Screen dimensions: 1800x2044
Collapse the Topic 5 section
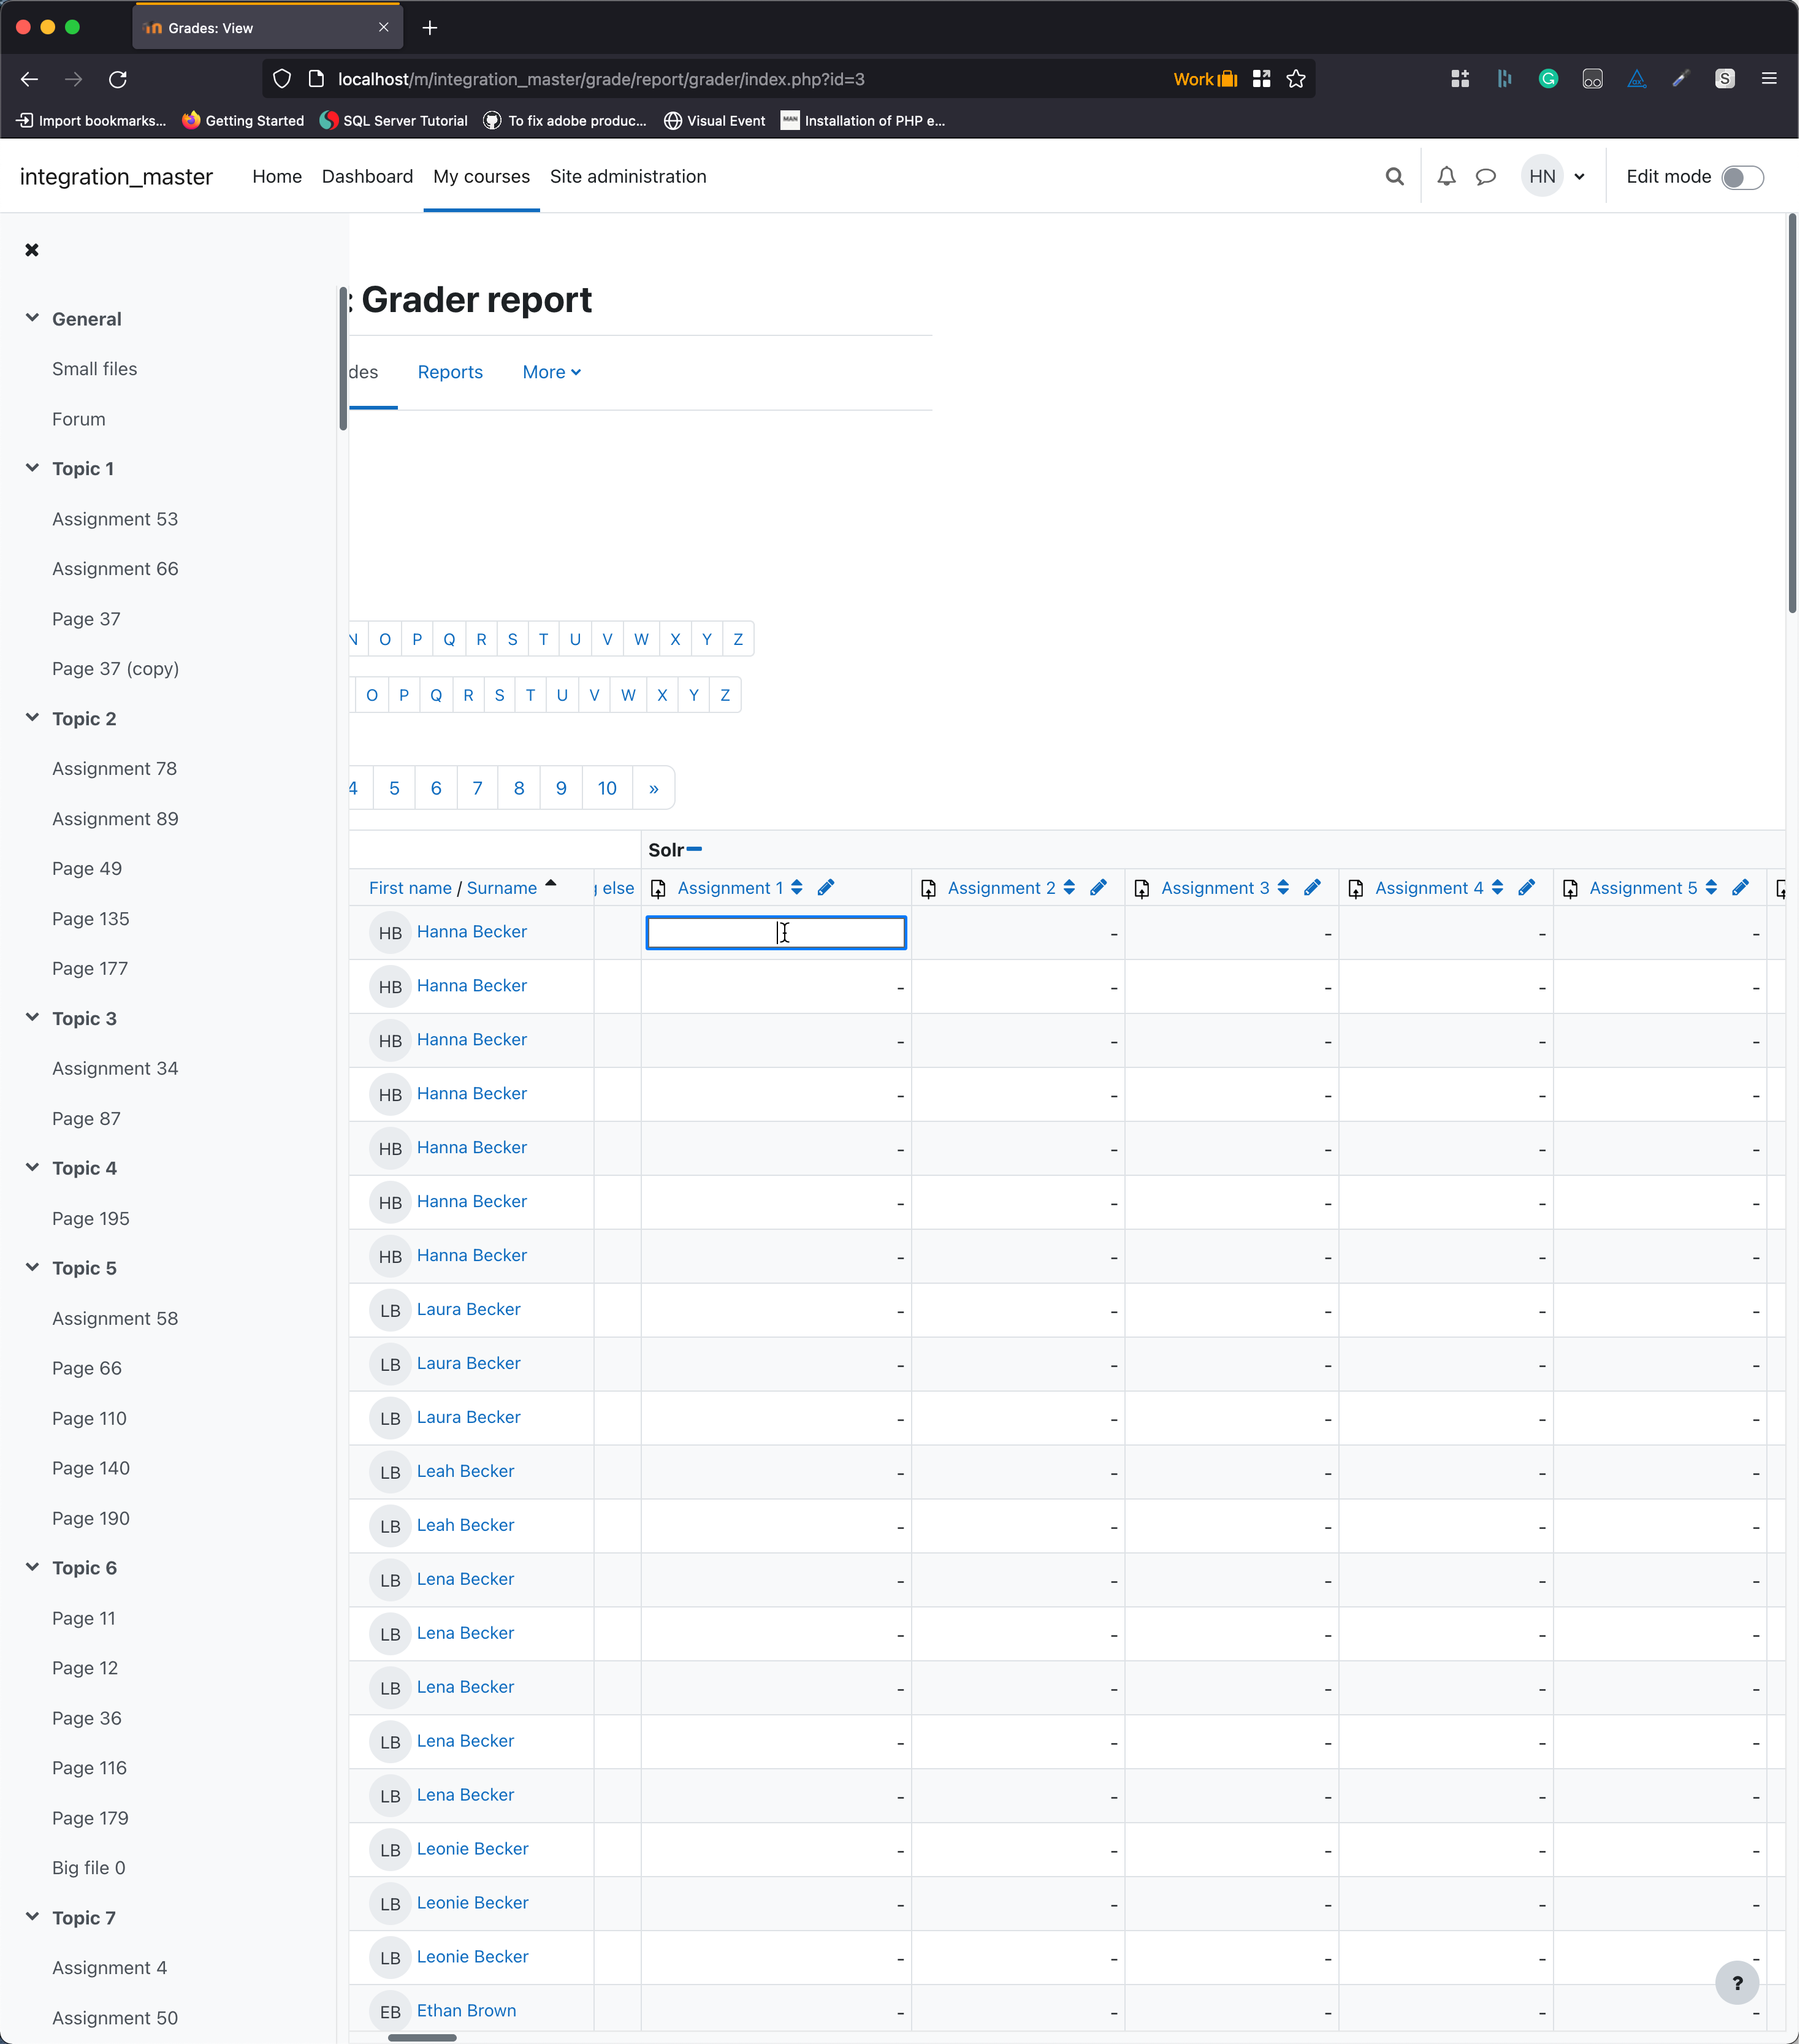tap(32, 1268)
